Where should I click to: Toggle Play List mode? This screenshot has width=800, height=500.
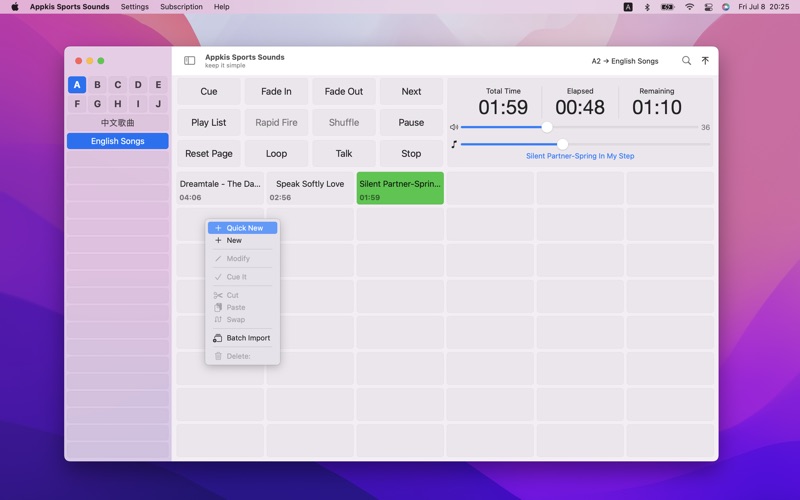point(209,122)
